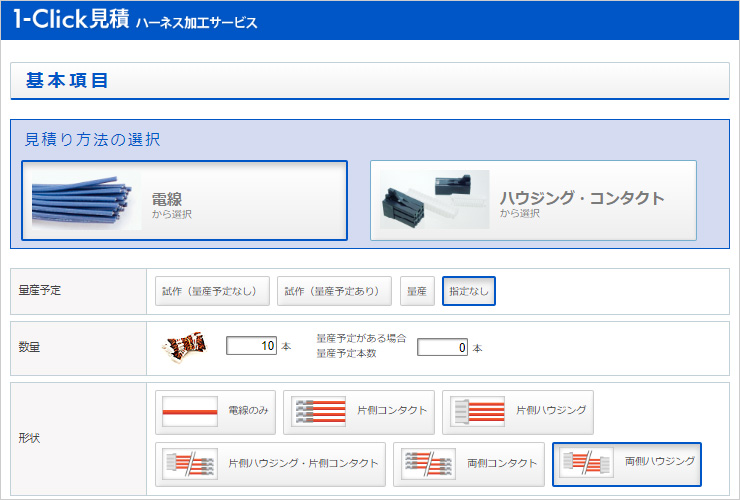Screen dimensions: 740x500
Task: Select 試作（量産予定あり） option
Action: [x=333, y=292]
